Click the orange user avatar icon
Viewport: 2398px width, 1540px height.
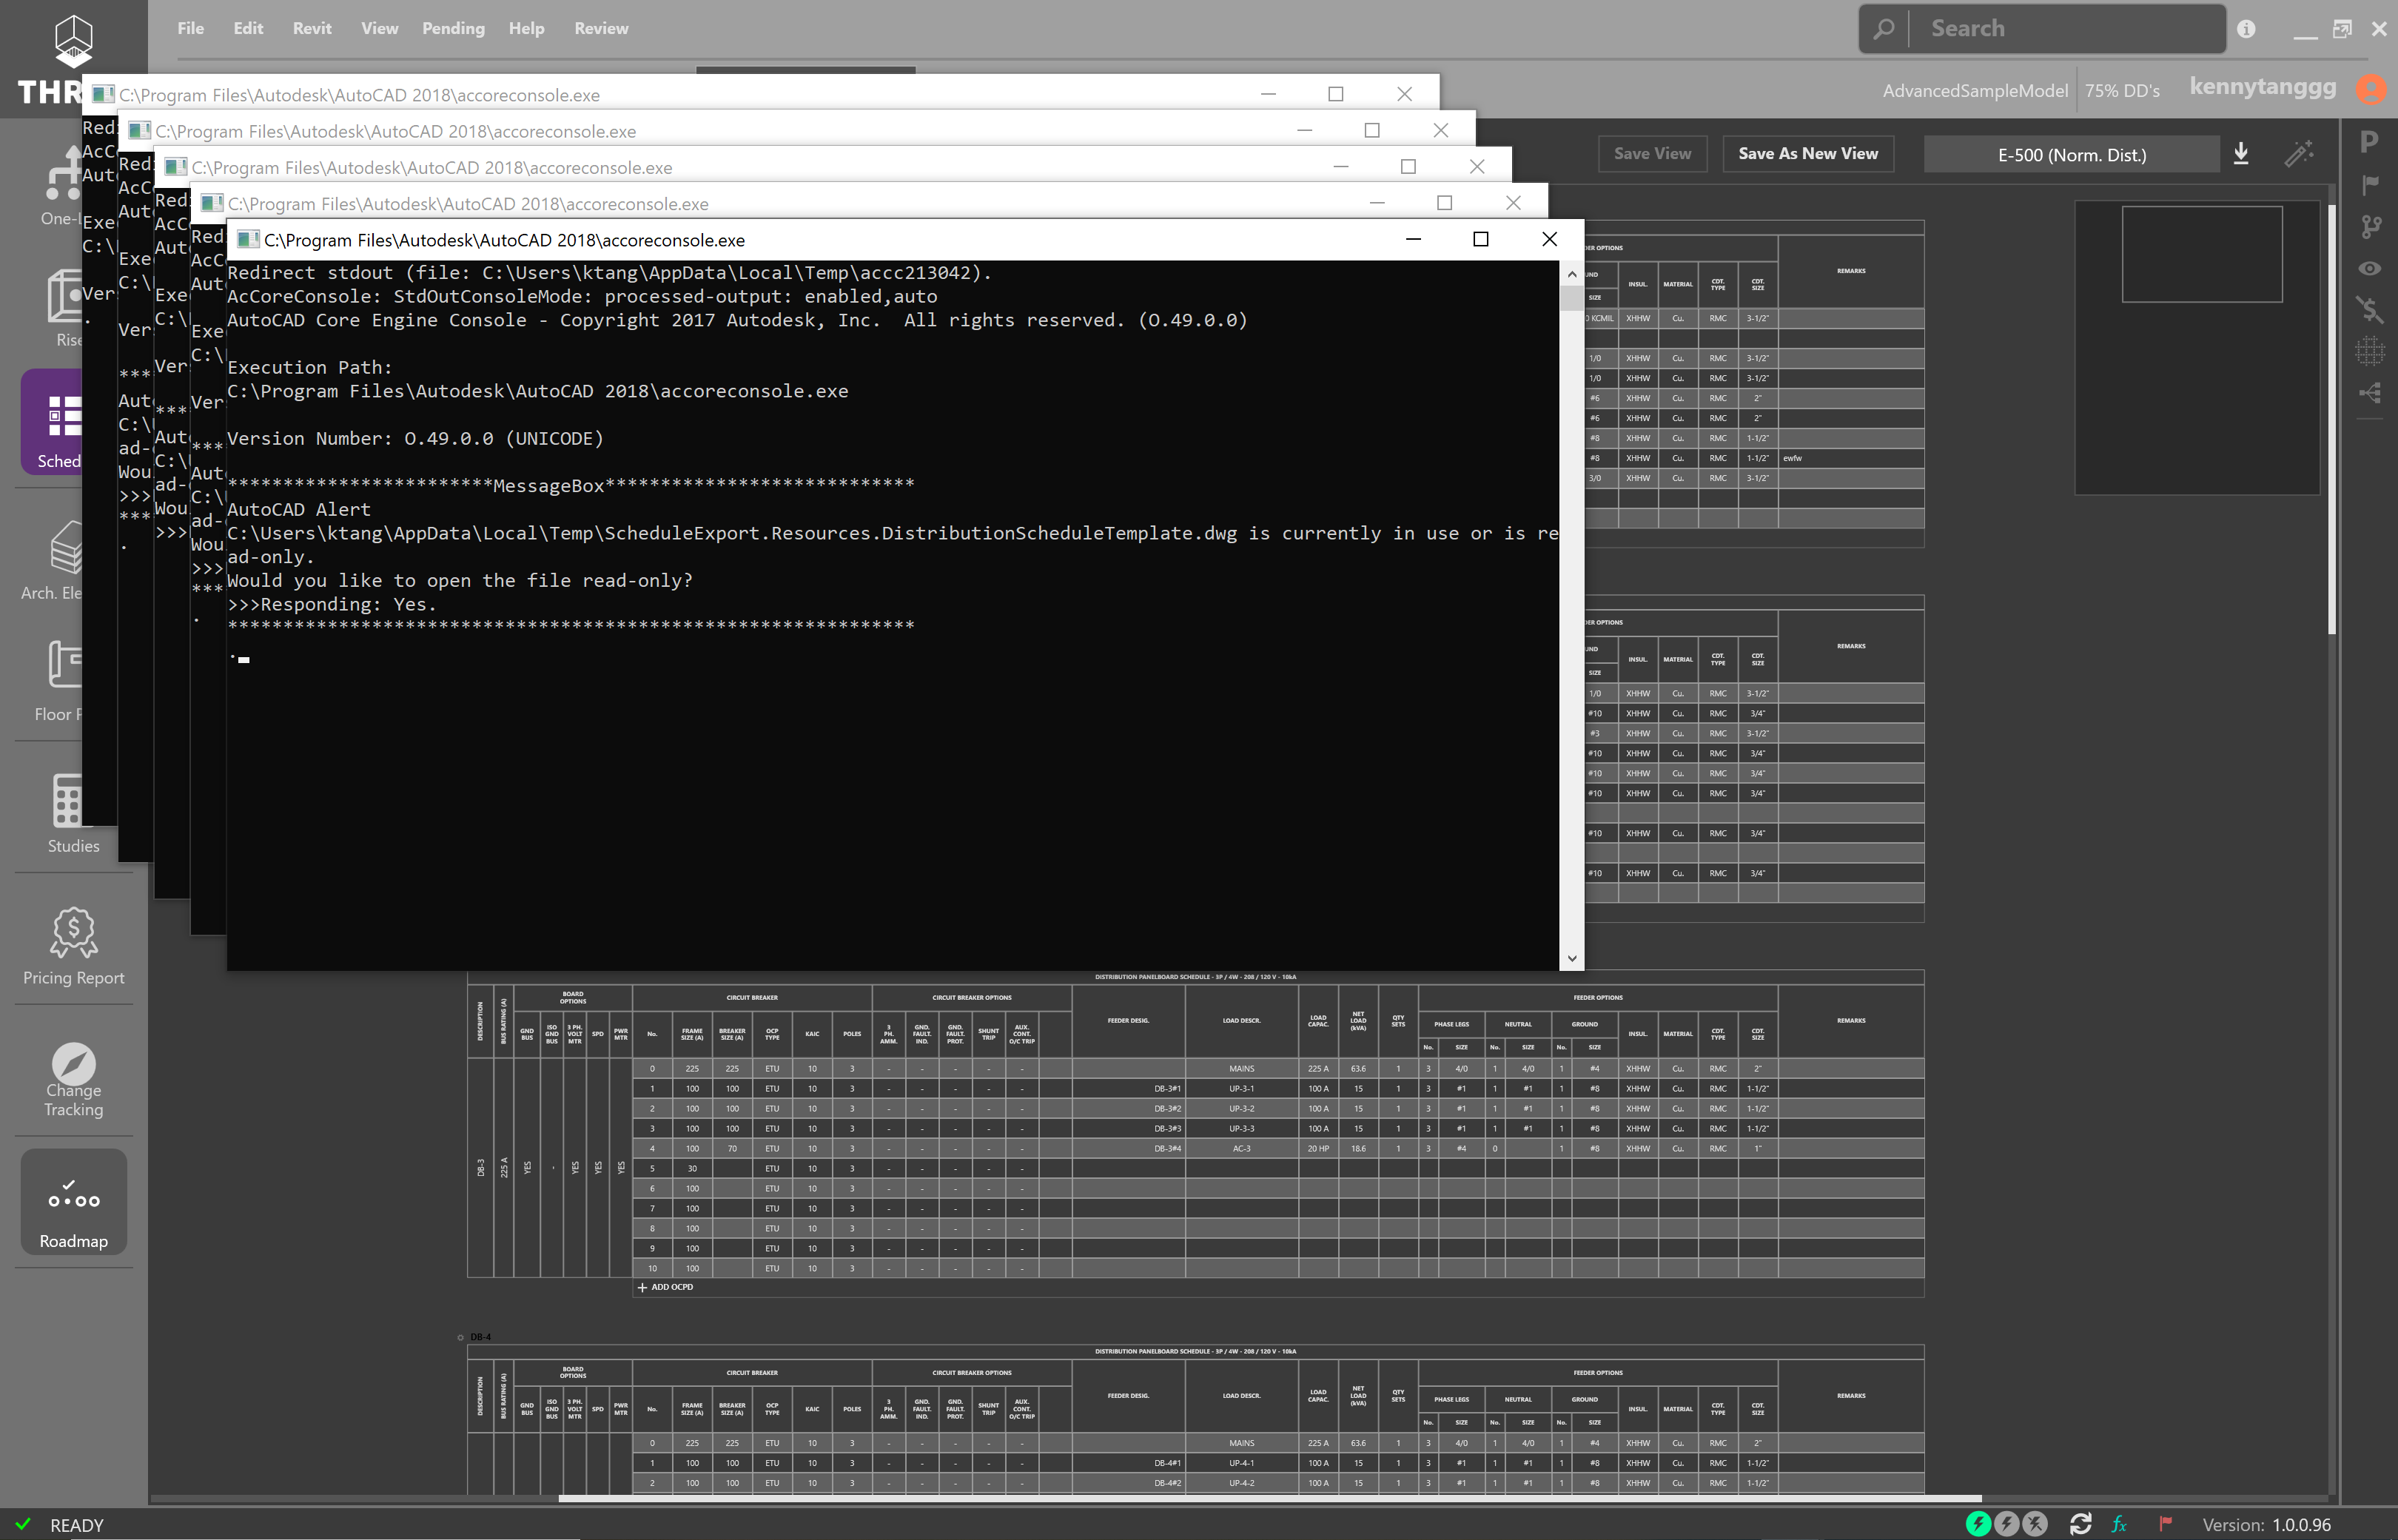[x=2370, y=89]
